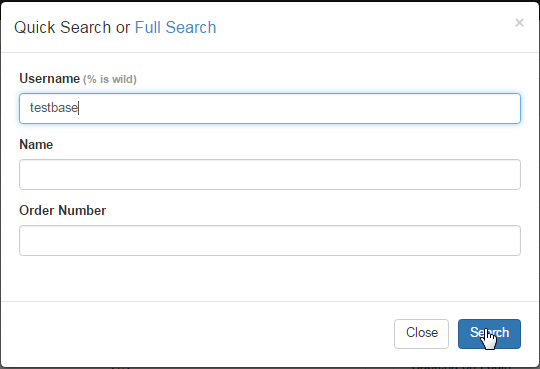
Task: Click the Order Number label
Action: [x=63, y=210]
